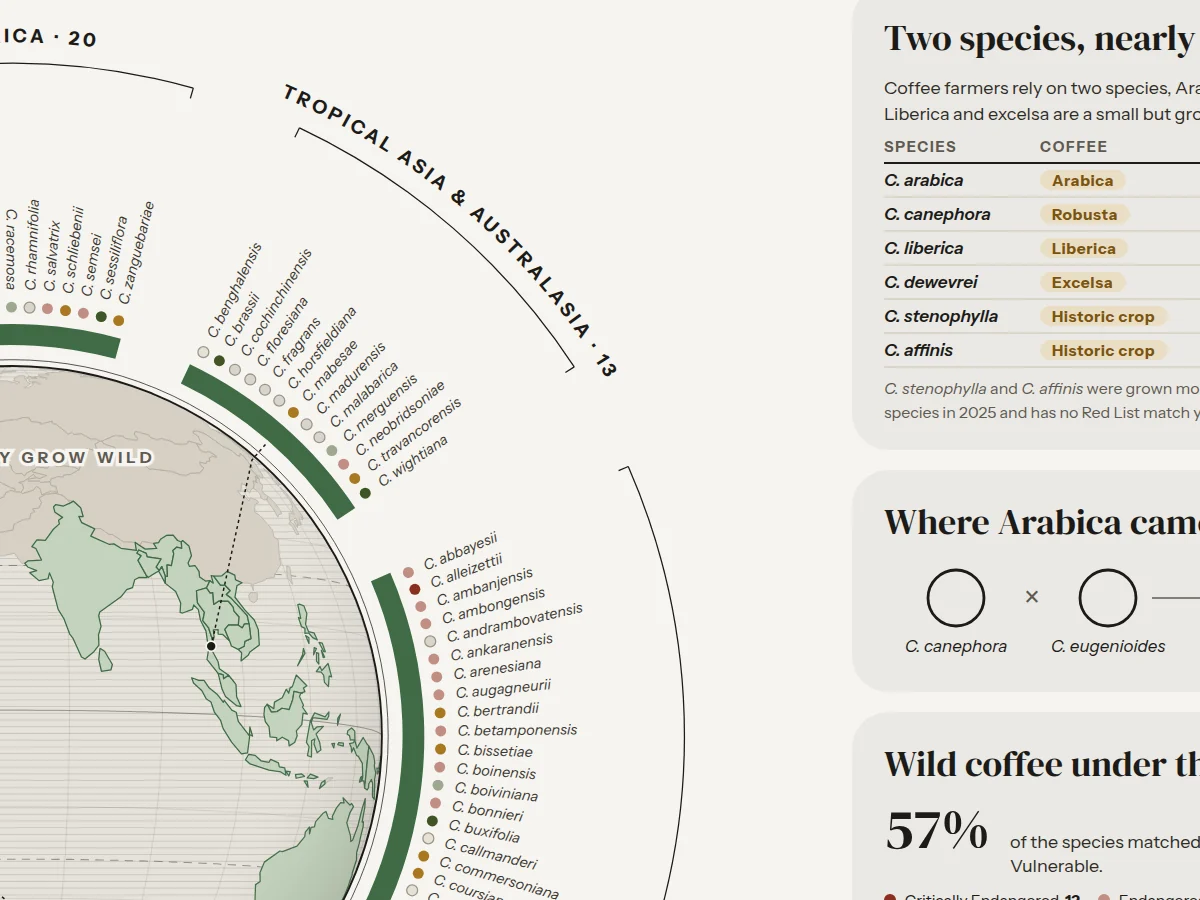Select the C. brassii species label

pyautogui.click(x=241, y=320)
